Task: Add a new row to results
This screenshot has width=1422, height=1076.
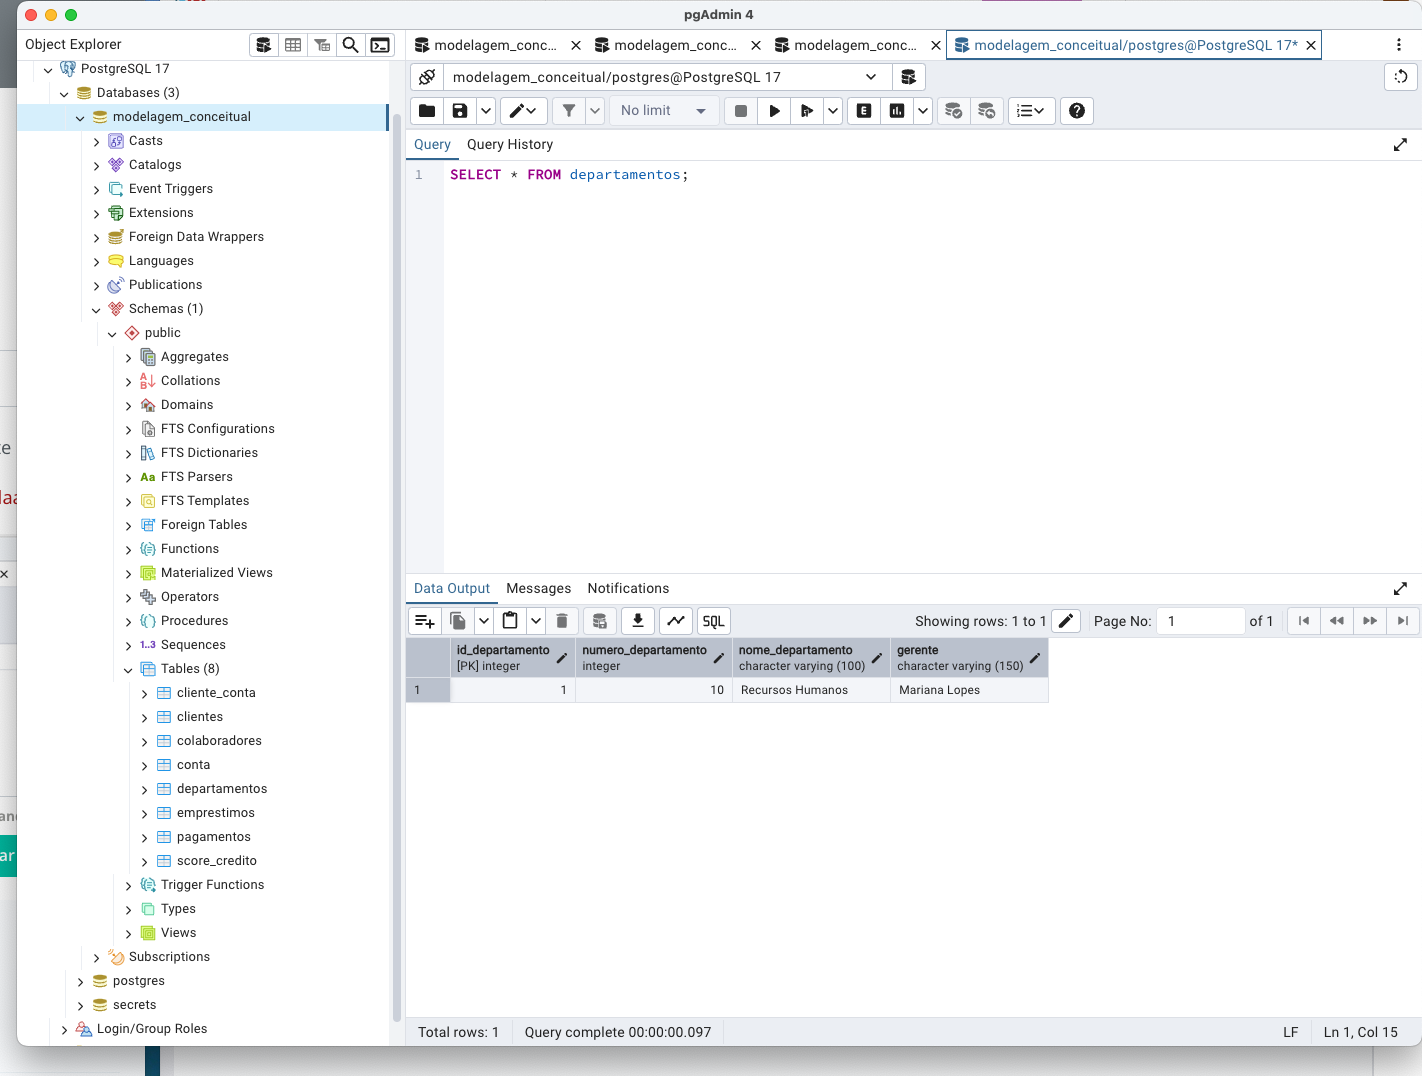Action: click(x=424, y=621)
